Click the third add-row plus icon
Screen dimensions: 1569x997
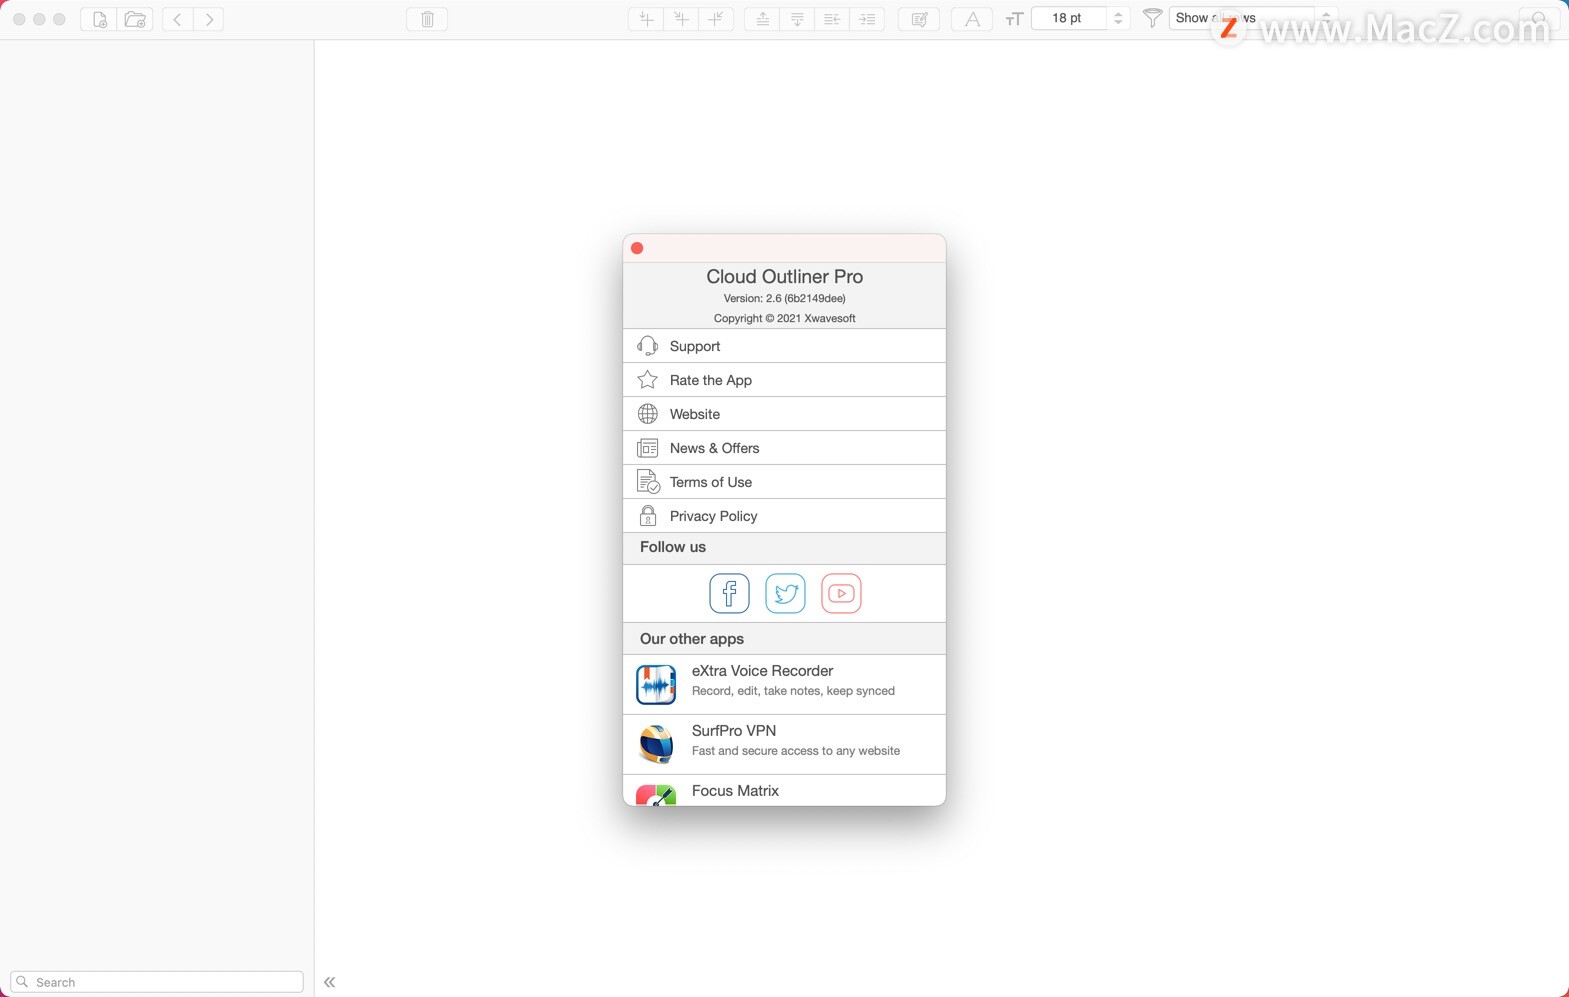click(x=716, y=19)
